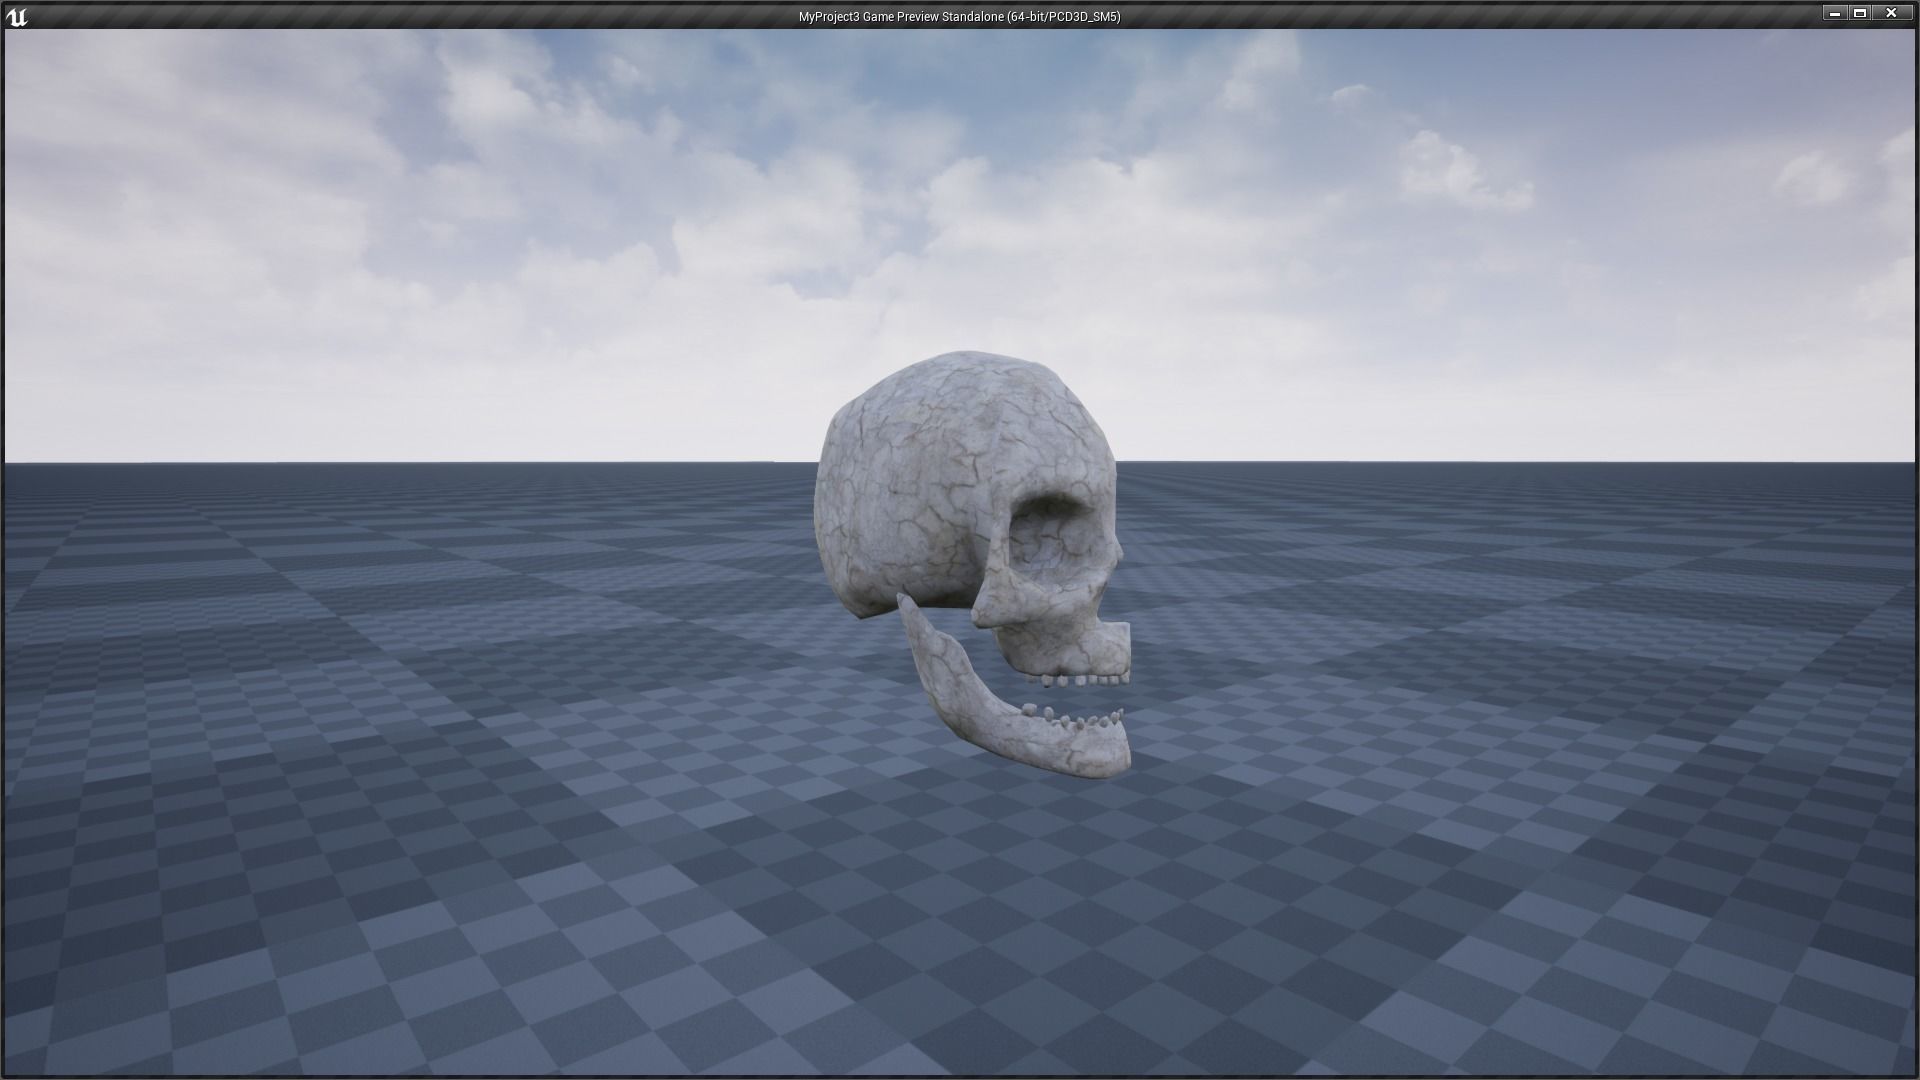Minimize the Game Preview window
The height and width of the screenshot is (1080, 1920).
tap(1835, 13)
